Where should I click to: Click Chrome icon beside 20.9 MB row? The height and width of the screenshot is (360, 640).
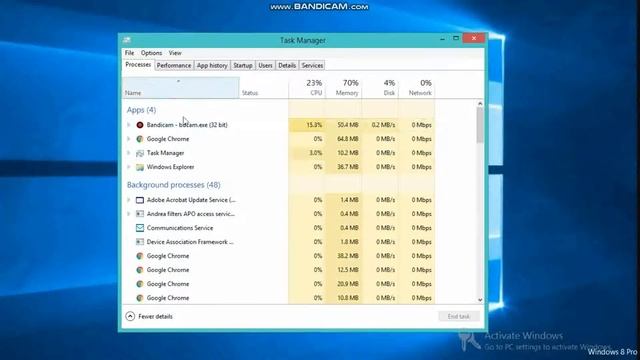(x=140, y=284)
